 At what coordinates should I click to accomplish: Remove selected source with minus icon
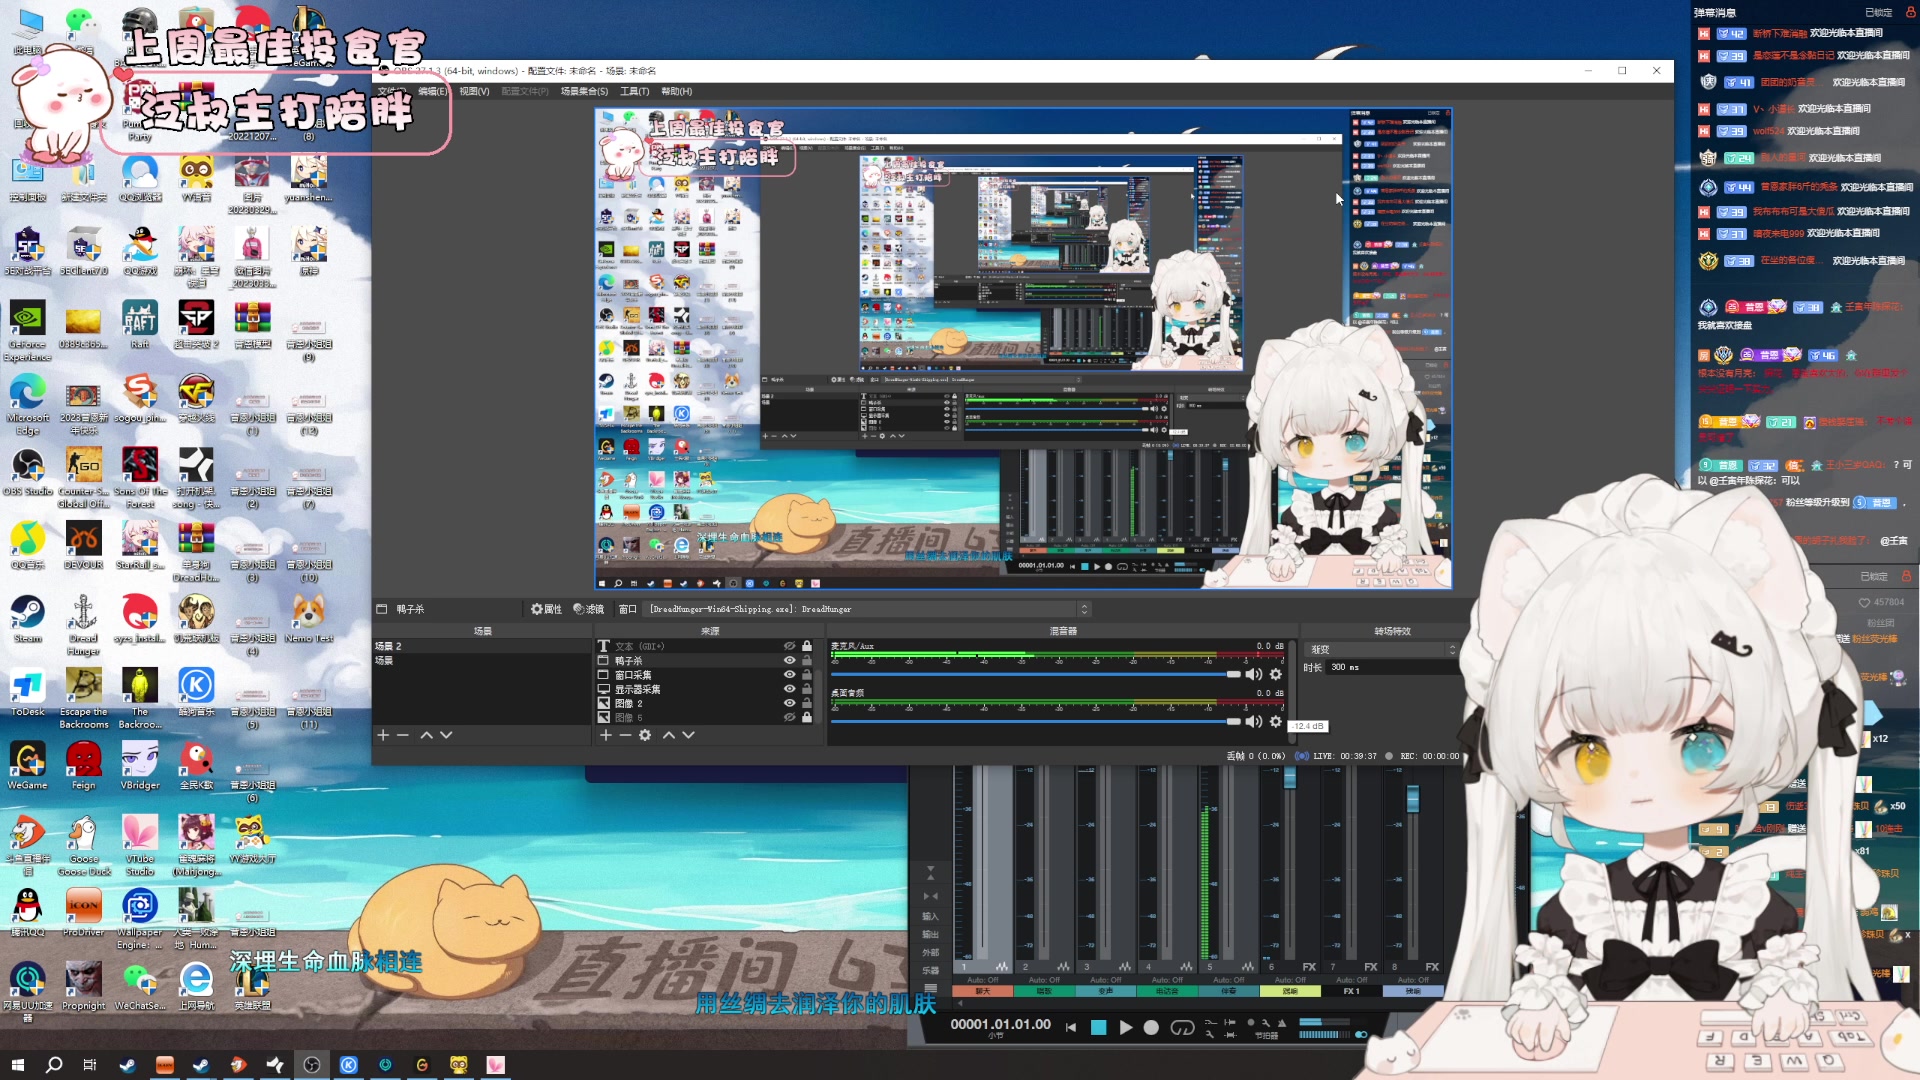click(625, 735)
